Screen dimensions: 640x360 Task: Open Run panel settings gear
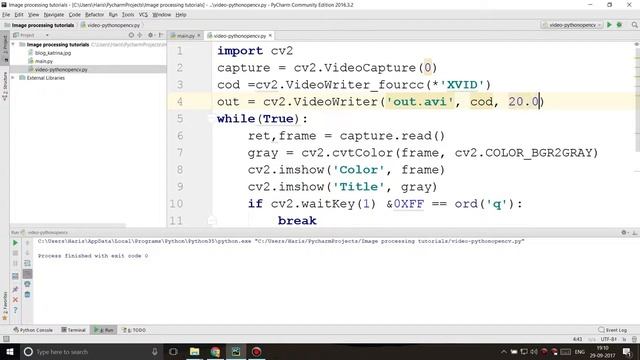[624, 233]
